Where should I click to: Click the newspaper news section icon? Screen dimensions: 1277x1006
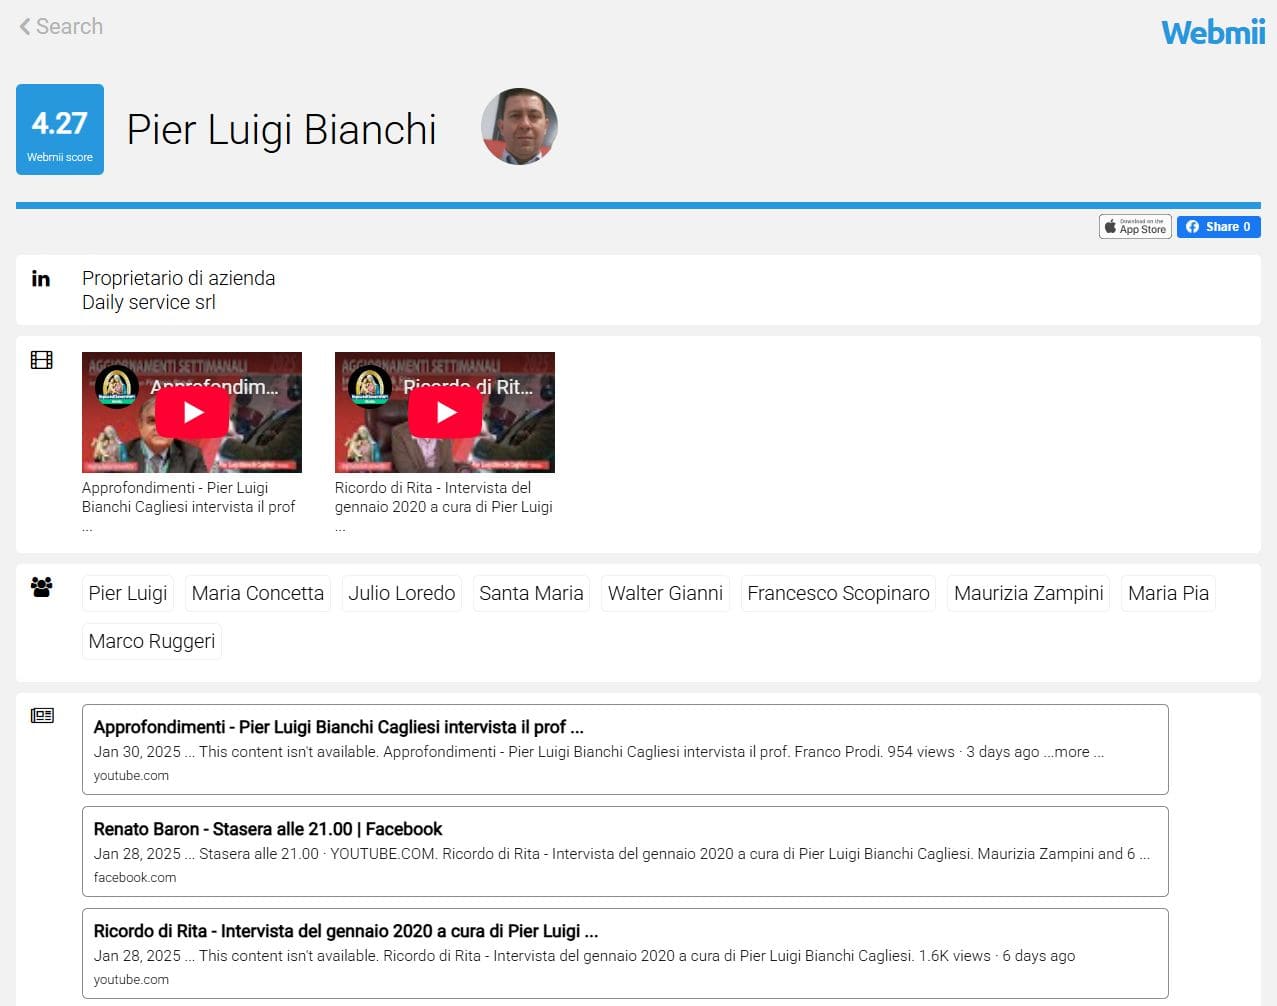42,715
